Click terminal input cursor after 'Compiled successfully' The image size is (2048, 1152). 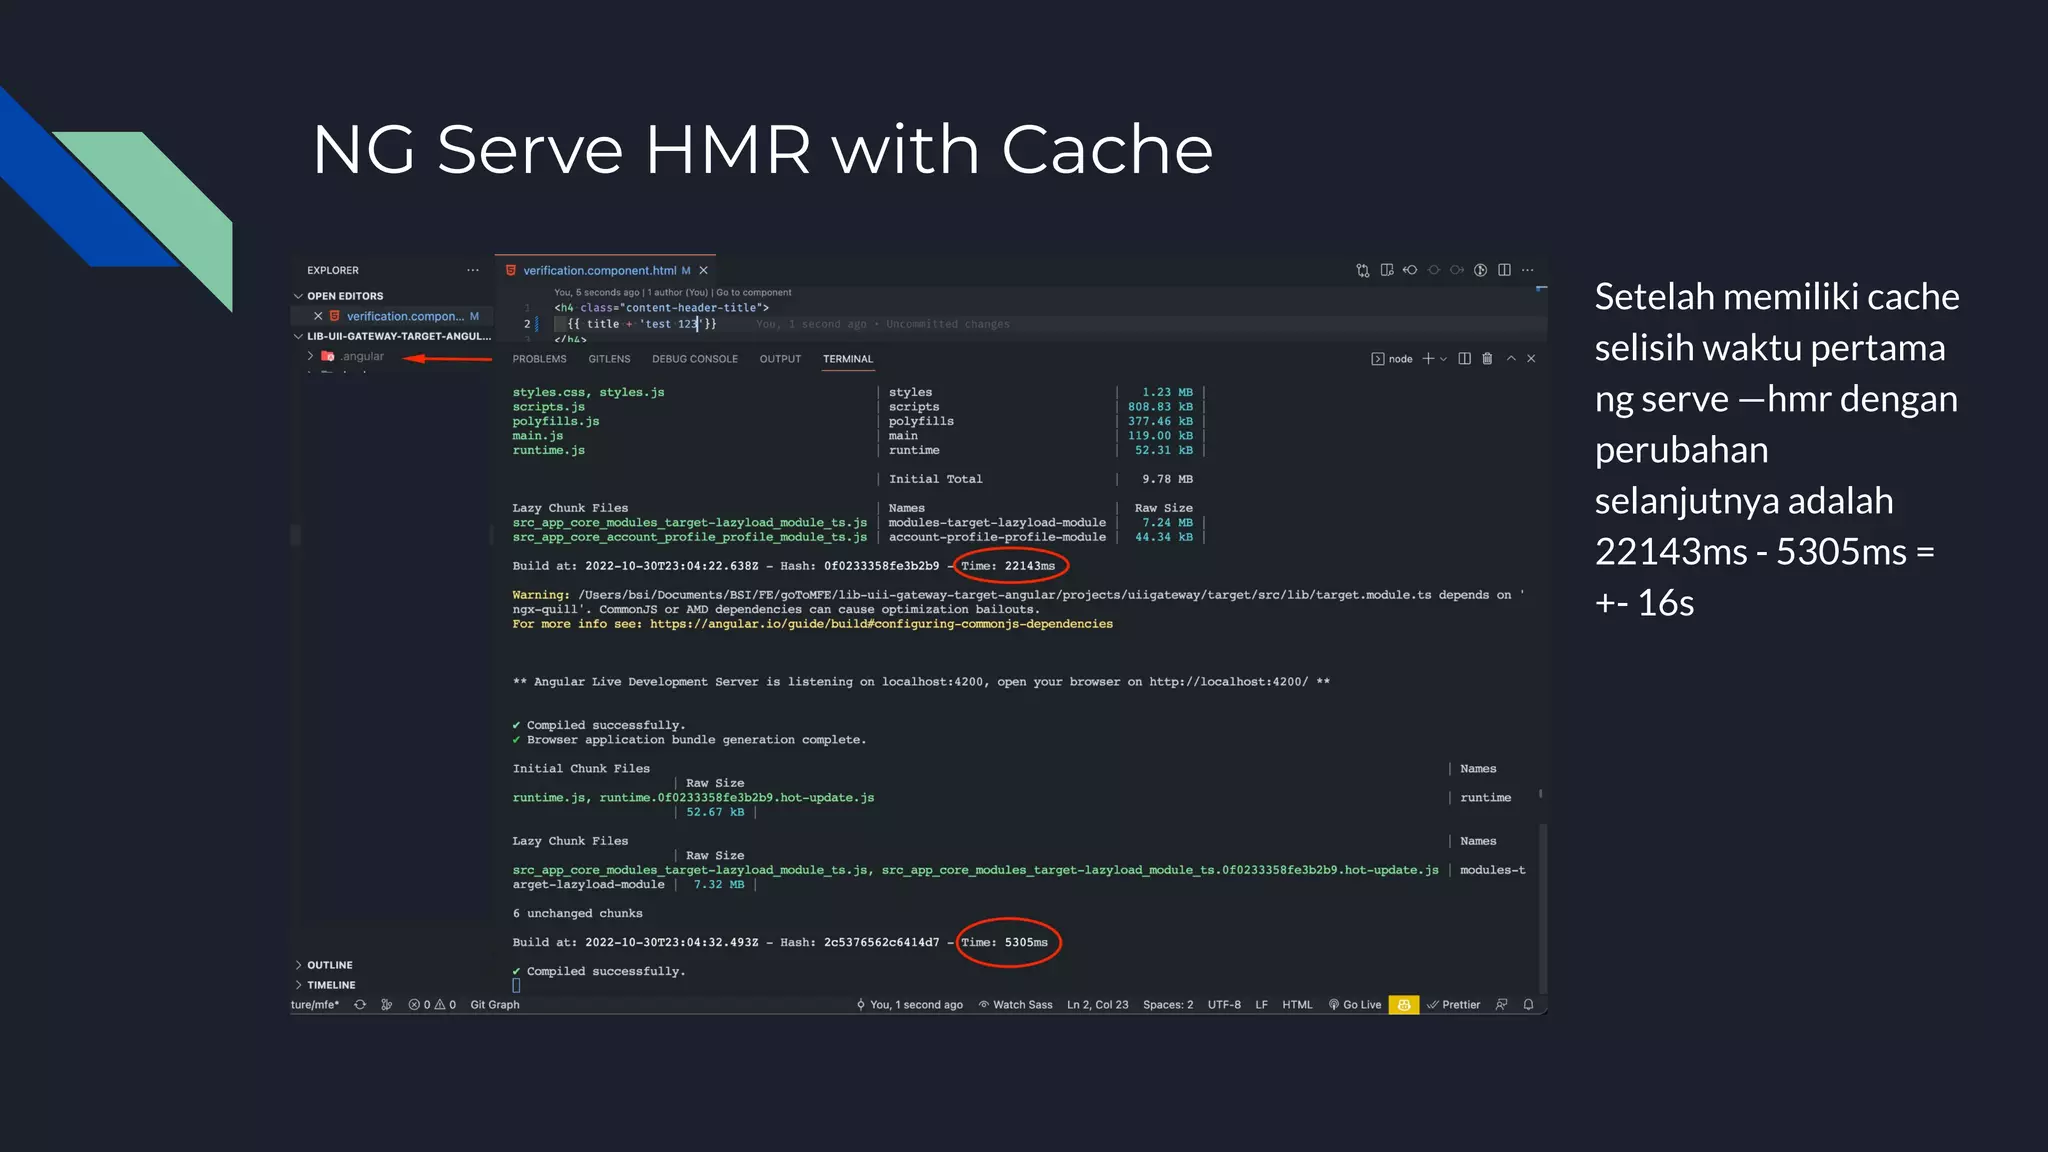(516, 986)
